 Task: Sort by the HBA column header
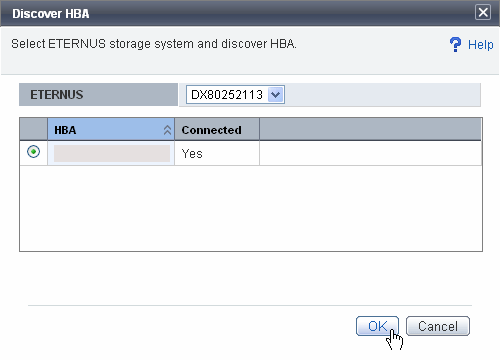(111, 129)
